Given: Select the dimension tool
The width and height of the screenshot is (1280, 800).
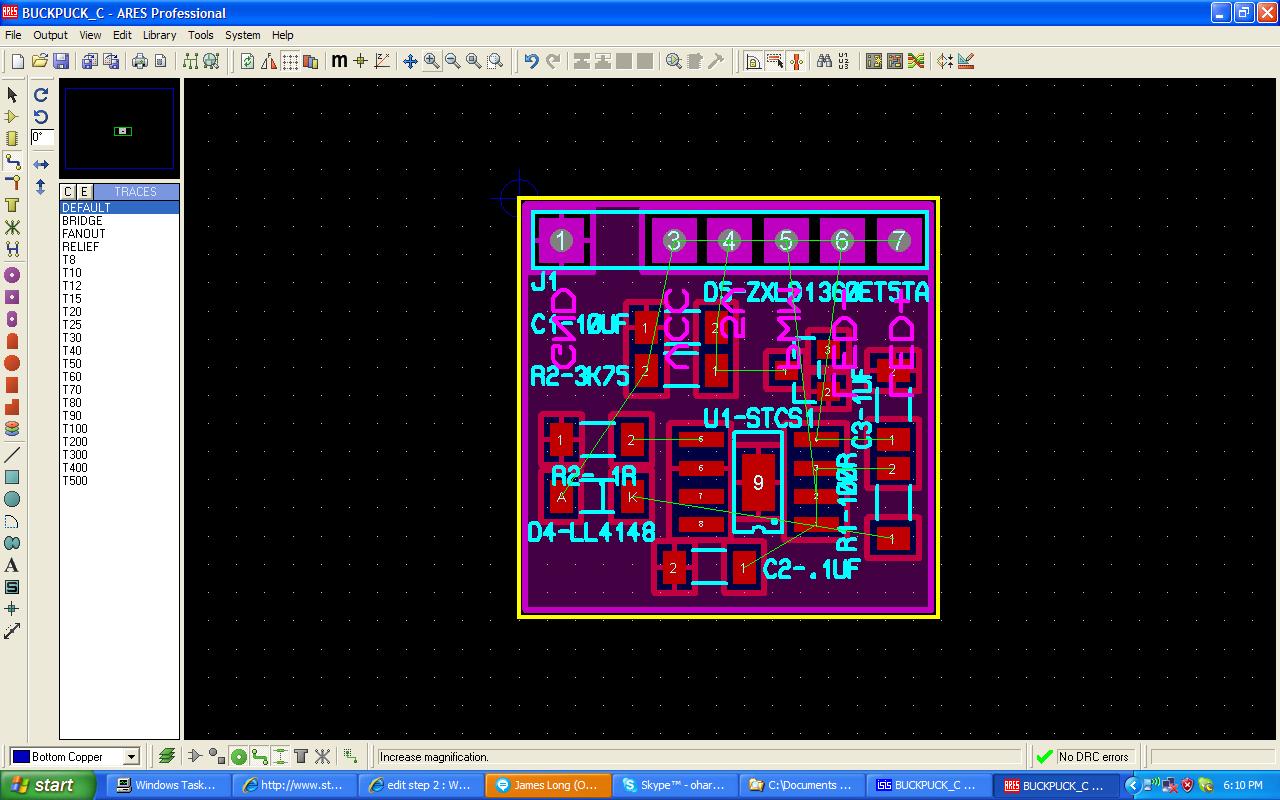Looking at the screenshot, I should coord(12,631).
